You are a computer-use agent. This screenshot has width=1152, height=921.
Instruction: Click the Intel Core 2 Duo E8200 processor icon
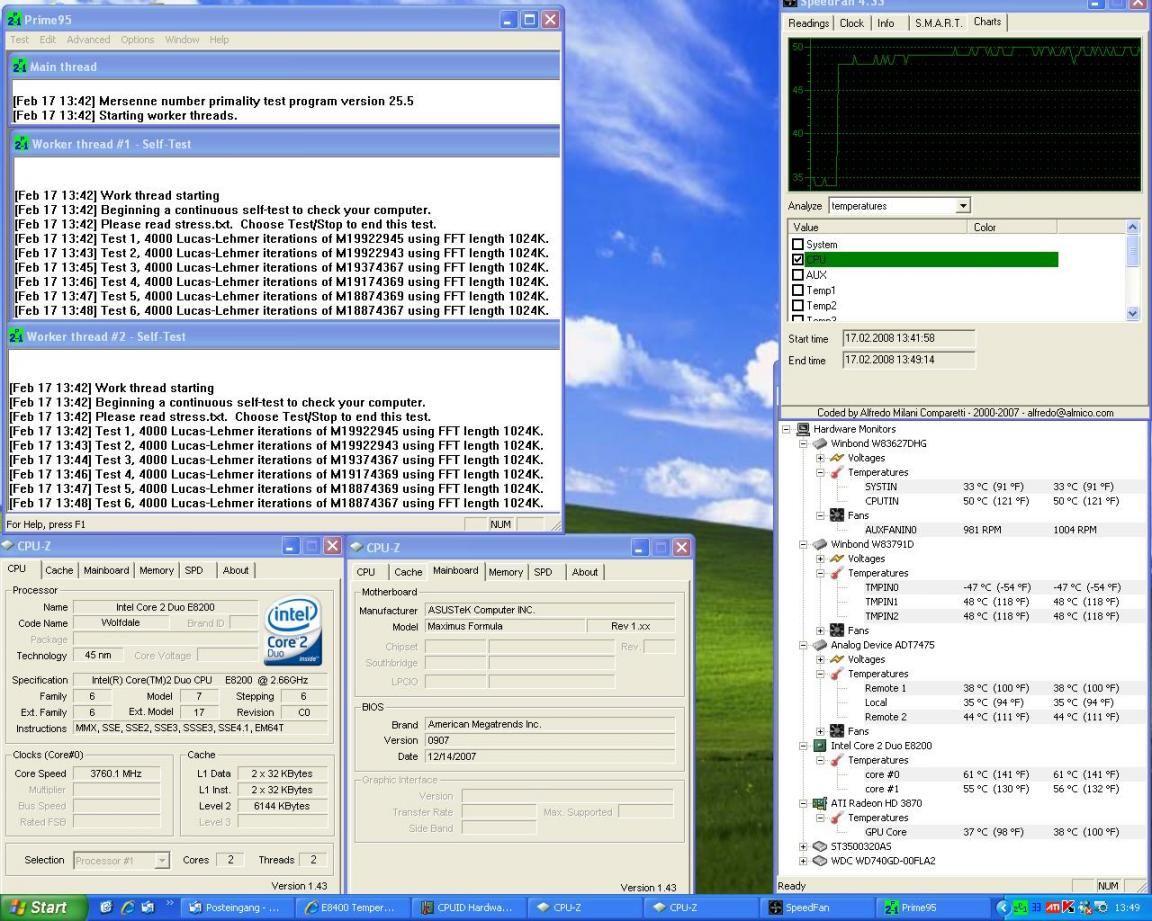[x=820, y=745]
